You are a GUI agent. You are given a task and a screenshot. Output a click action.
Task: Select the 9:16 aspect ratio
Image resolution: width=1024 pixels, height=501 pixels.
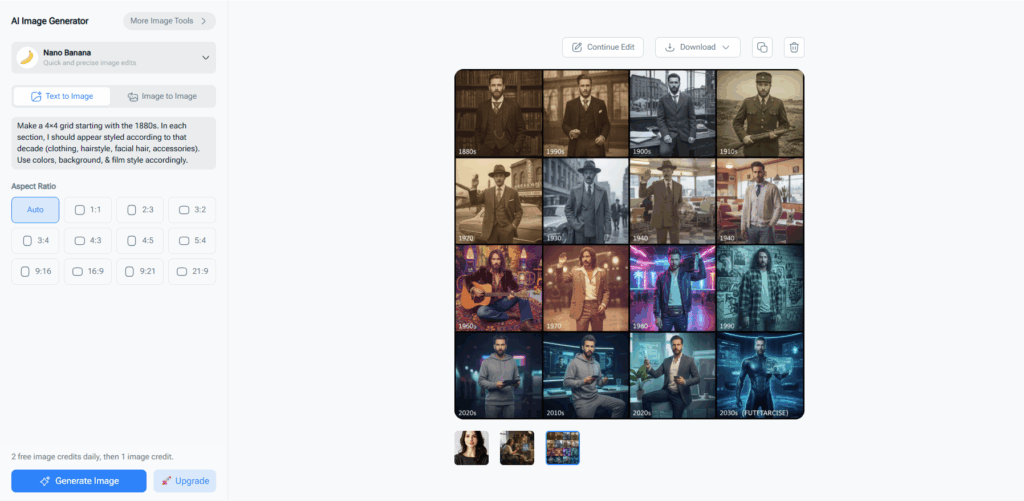(35, 271)
